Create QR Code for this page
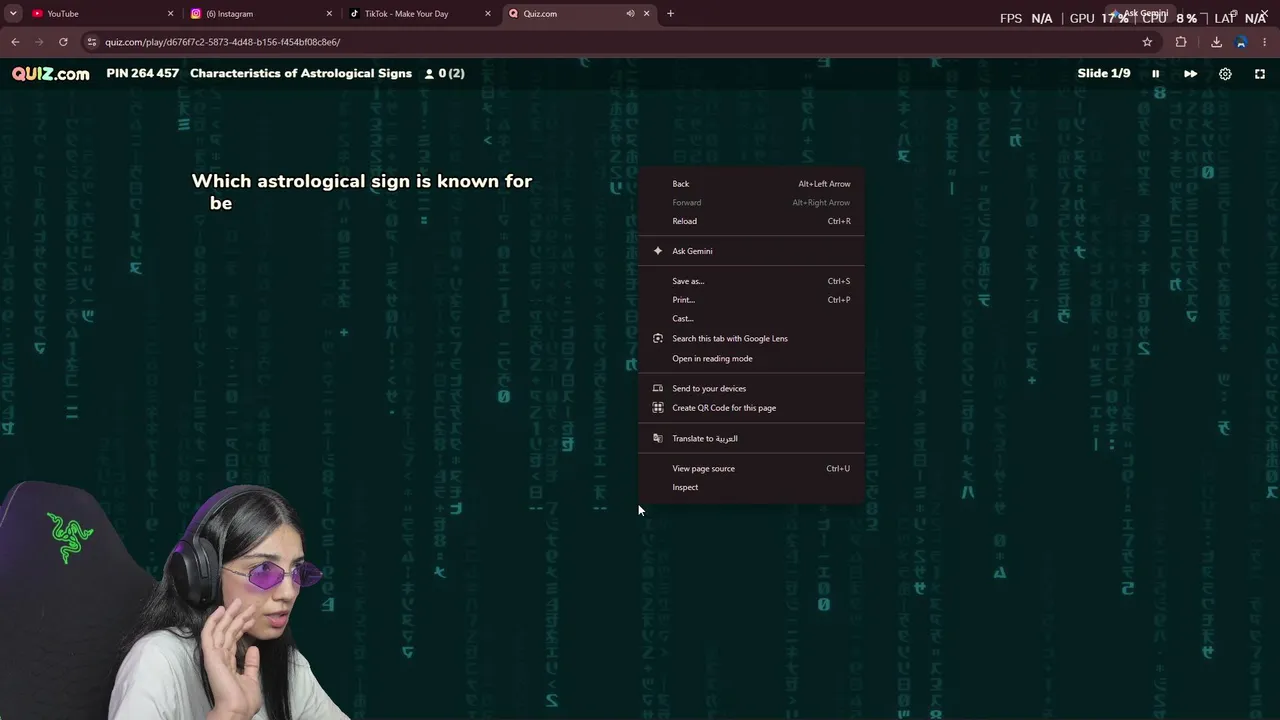 tap(751, 408)
